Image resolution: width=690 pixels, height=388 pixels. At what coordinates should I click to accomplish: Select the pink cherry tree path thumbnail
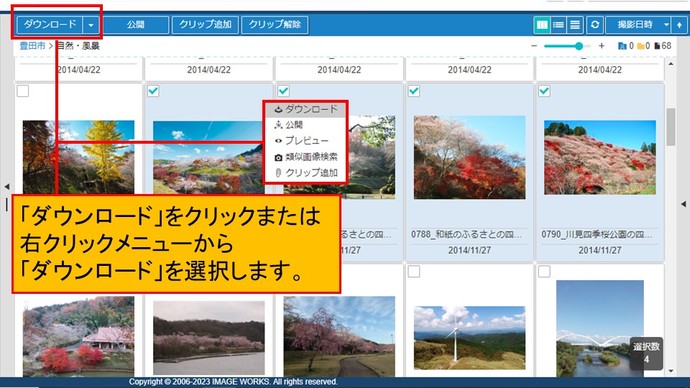coord(339,337)
